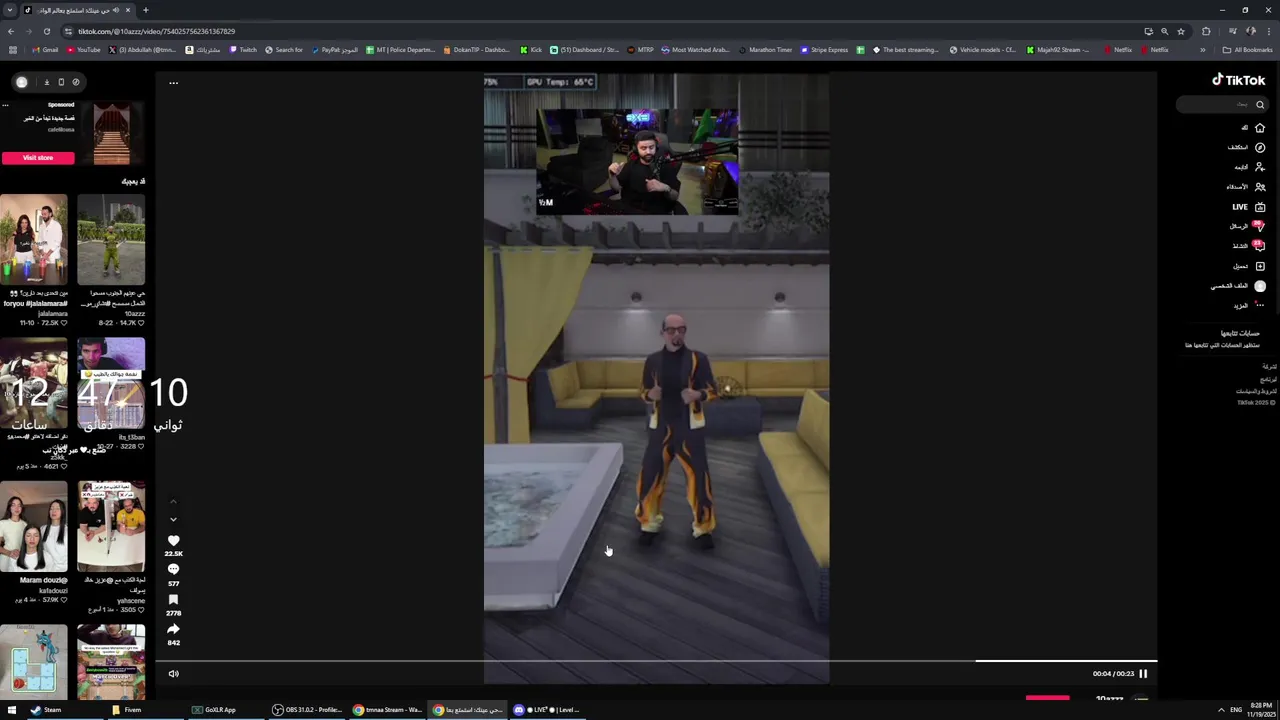Open the video comments bubble icon
The image size is (1280, 720).
(173, 570)
